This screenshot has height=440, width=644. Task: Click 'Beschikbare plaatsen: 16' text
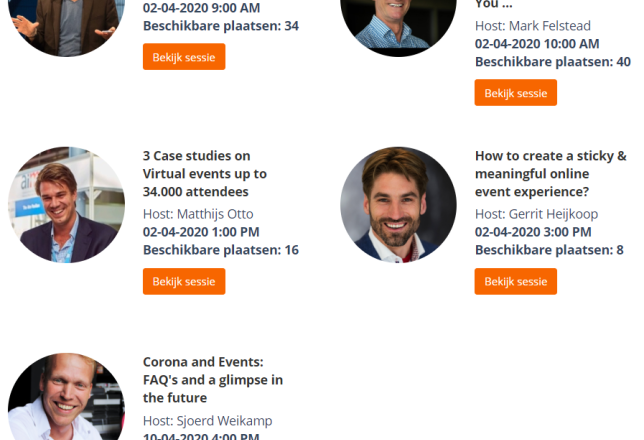221,250
